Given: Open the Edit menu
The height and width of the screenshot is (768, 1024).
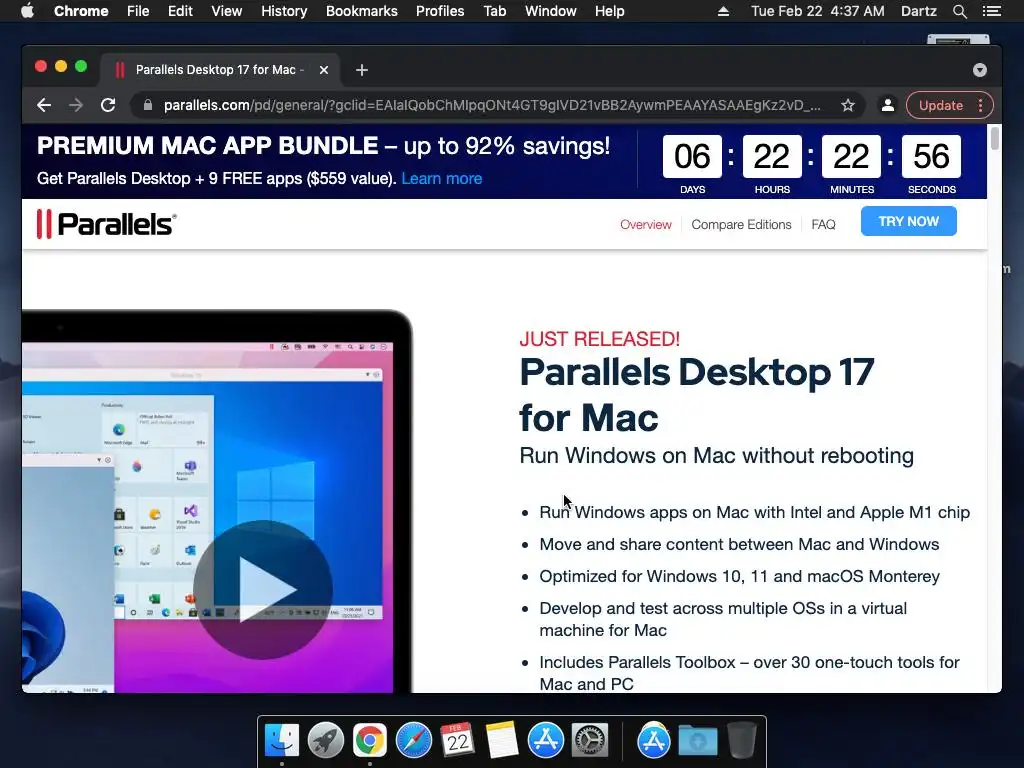Looking at the screenshot, I should [180, 11].
